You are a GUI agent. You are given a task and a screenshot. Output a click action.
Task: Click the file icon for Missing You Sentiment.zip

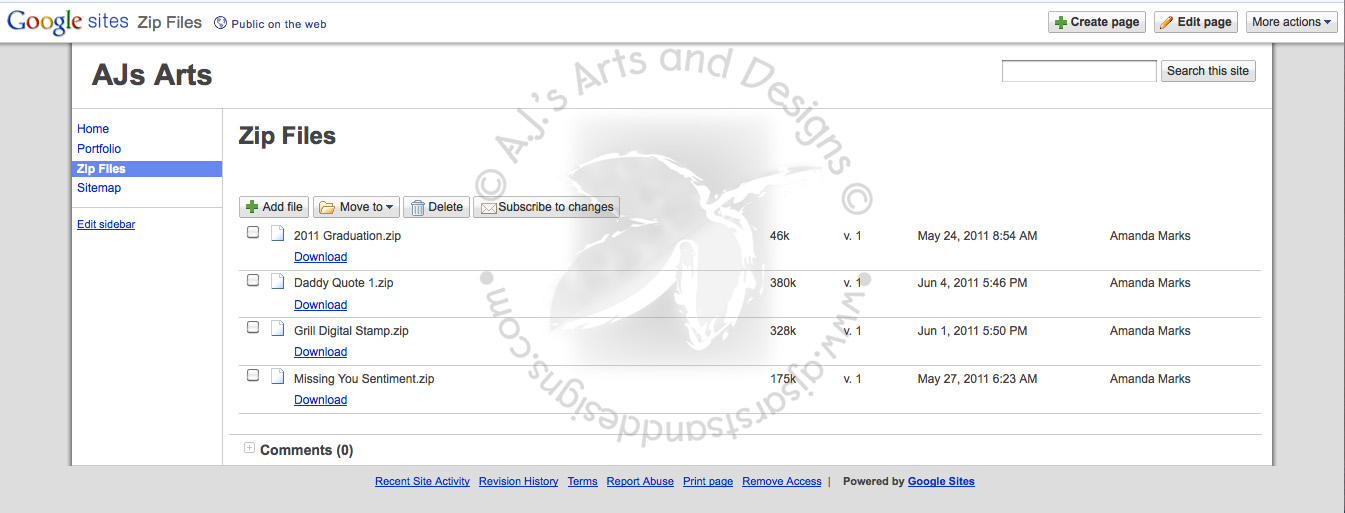coord(278,377)
